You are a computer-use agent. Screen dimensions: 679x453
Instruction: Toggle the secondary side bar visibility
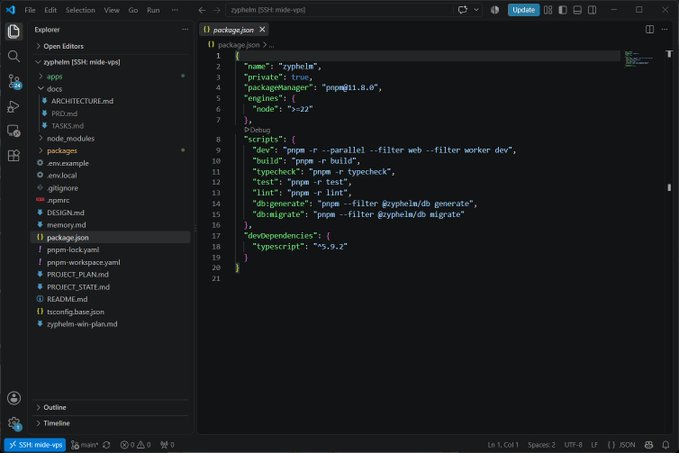coord(592,10)
